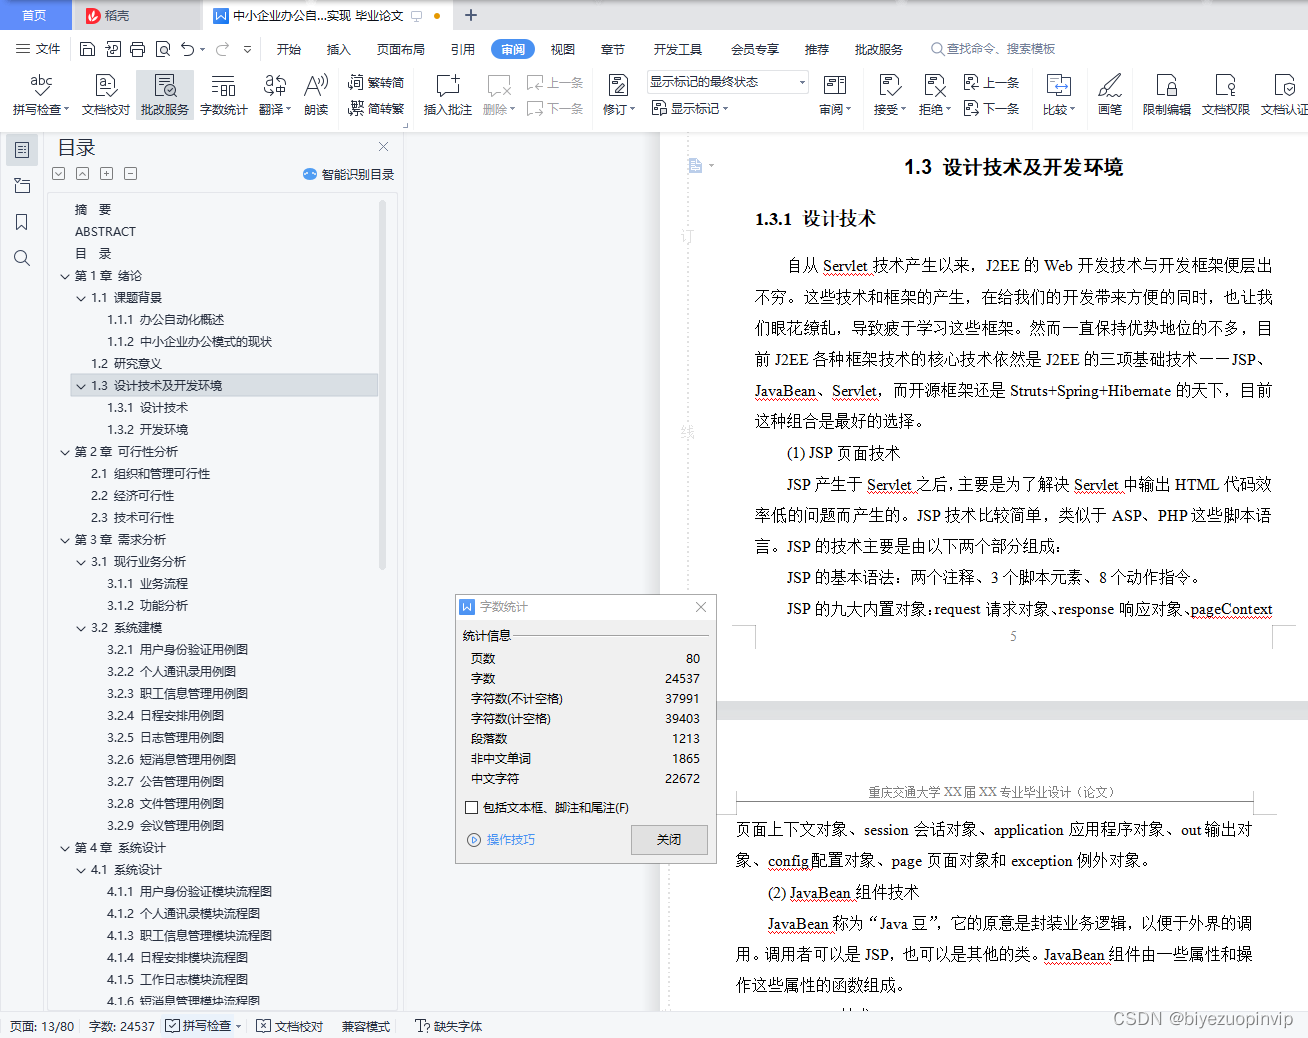Open 比较 compare documents tool
Screen dimensions: 1308x1038
1059,95
